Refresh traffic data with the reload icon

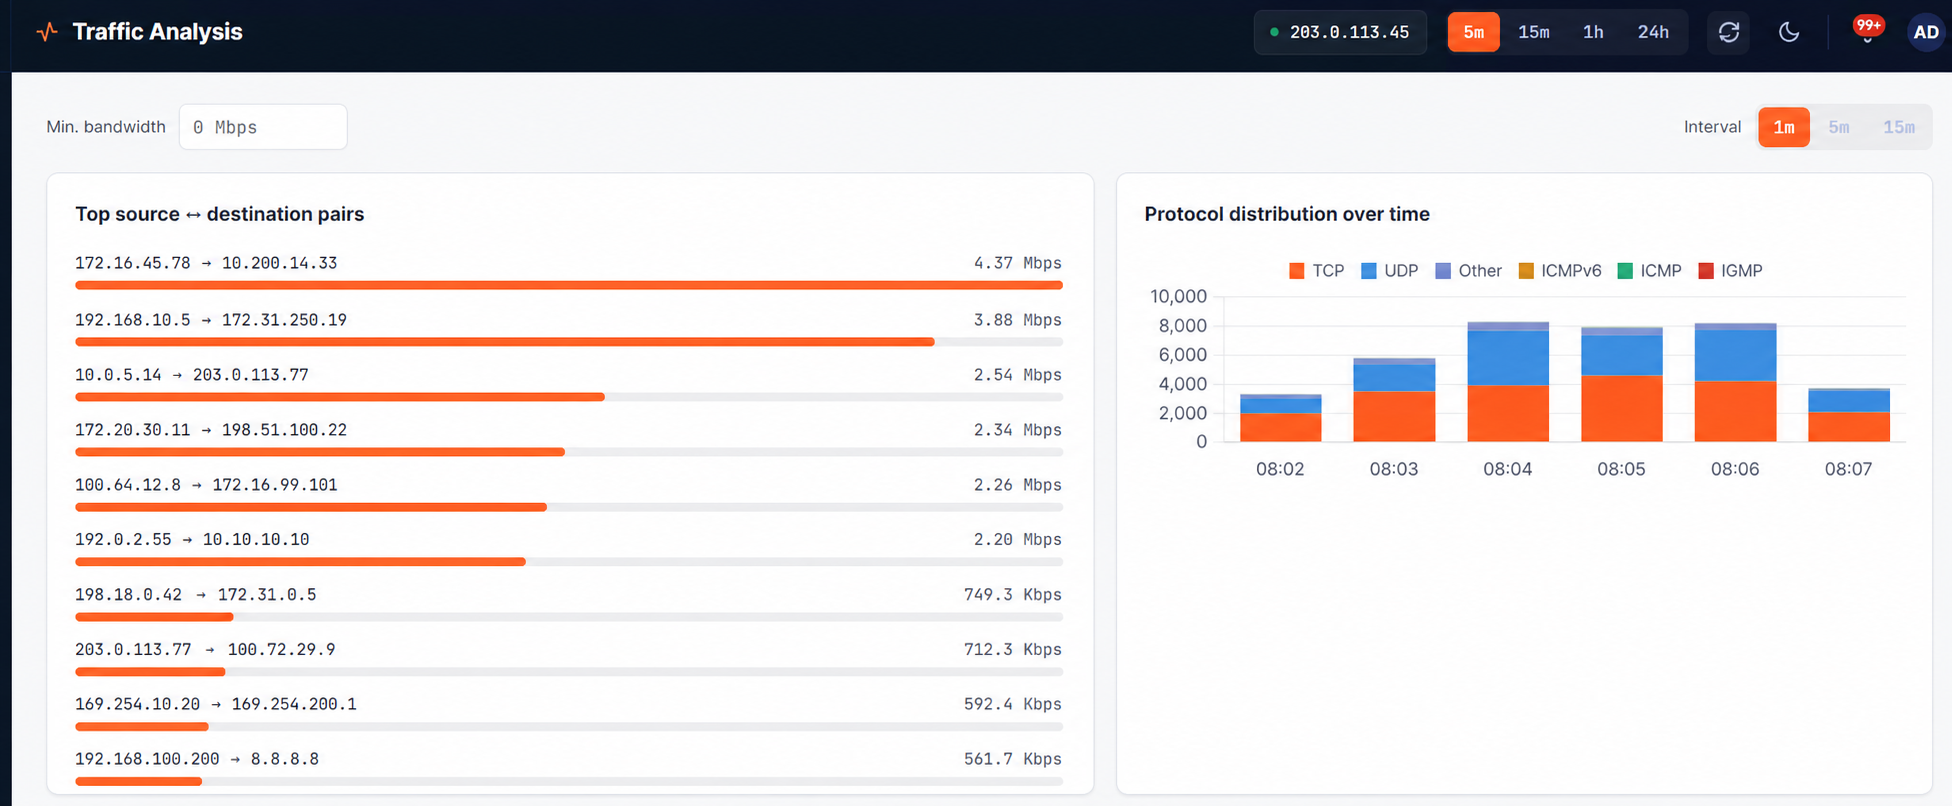pos(1729,32)
